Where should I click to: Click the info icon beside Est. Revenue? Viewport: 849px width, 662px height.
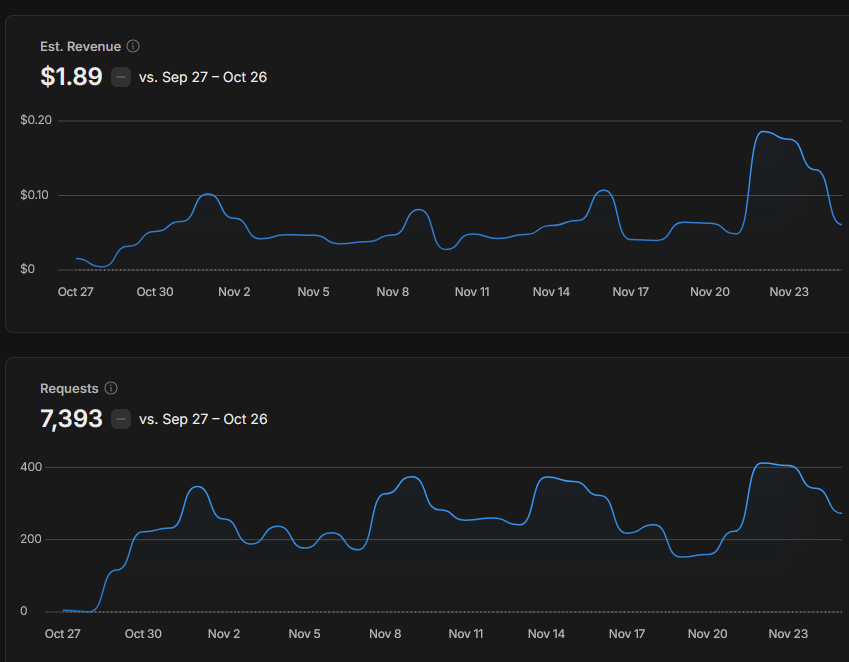(134, 46)
